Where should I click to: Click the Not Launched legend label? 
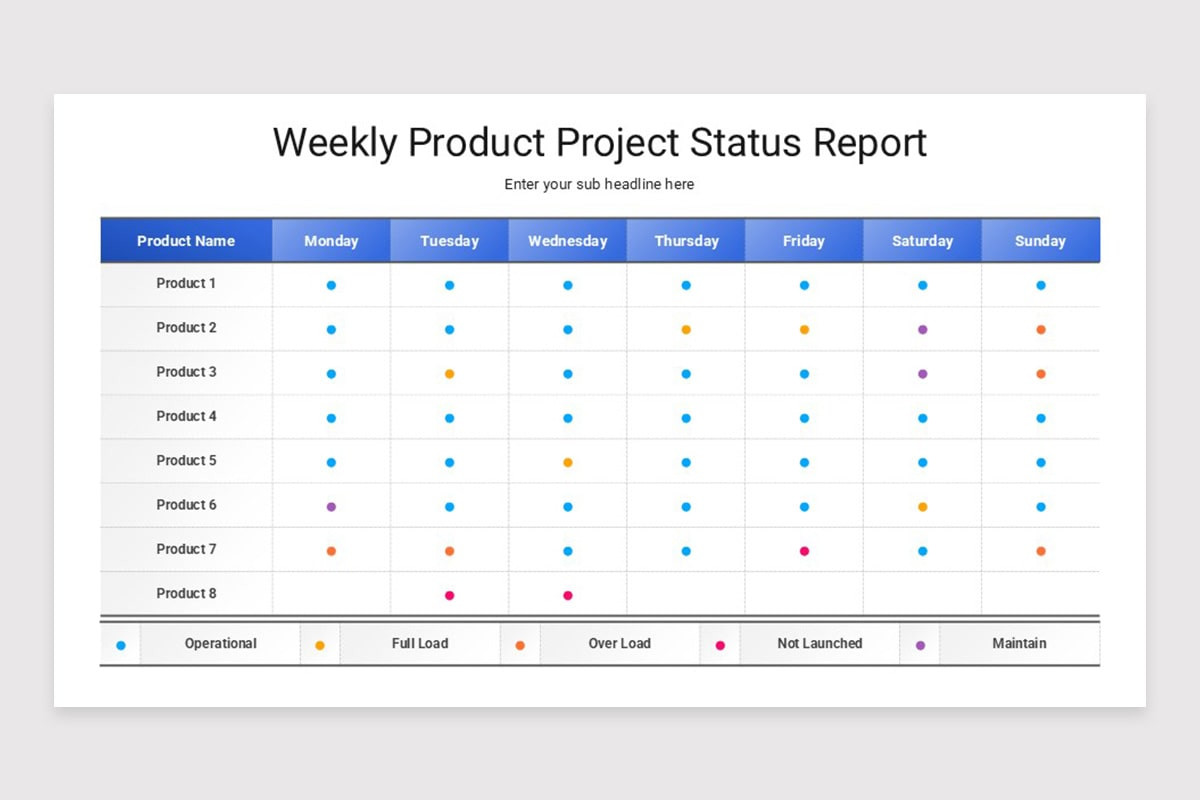[819, 644]
